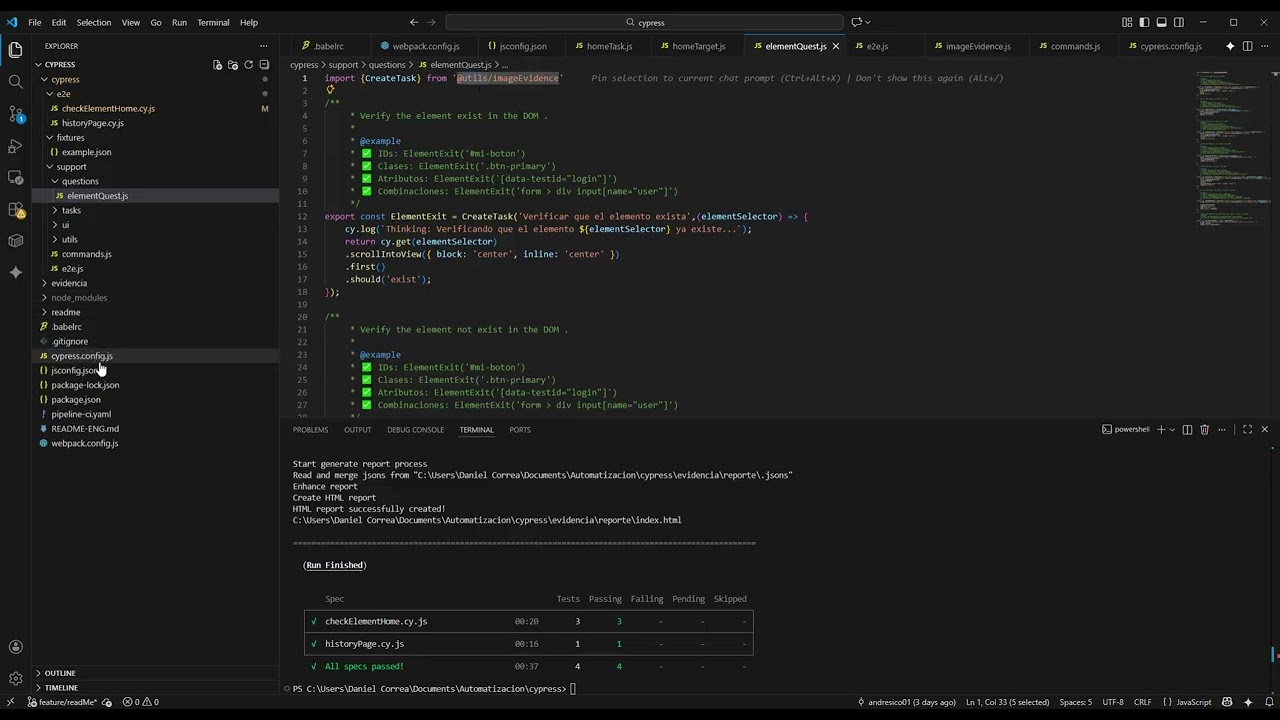Open the Run and Debug view
Screen dimensions: 1280x720
(15, 145)
